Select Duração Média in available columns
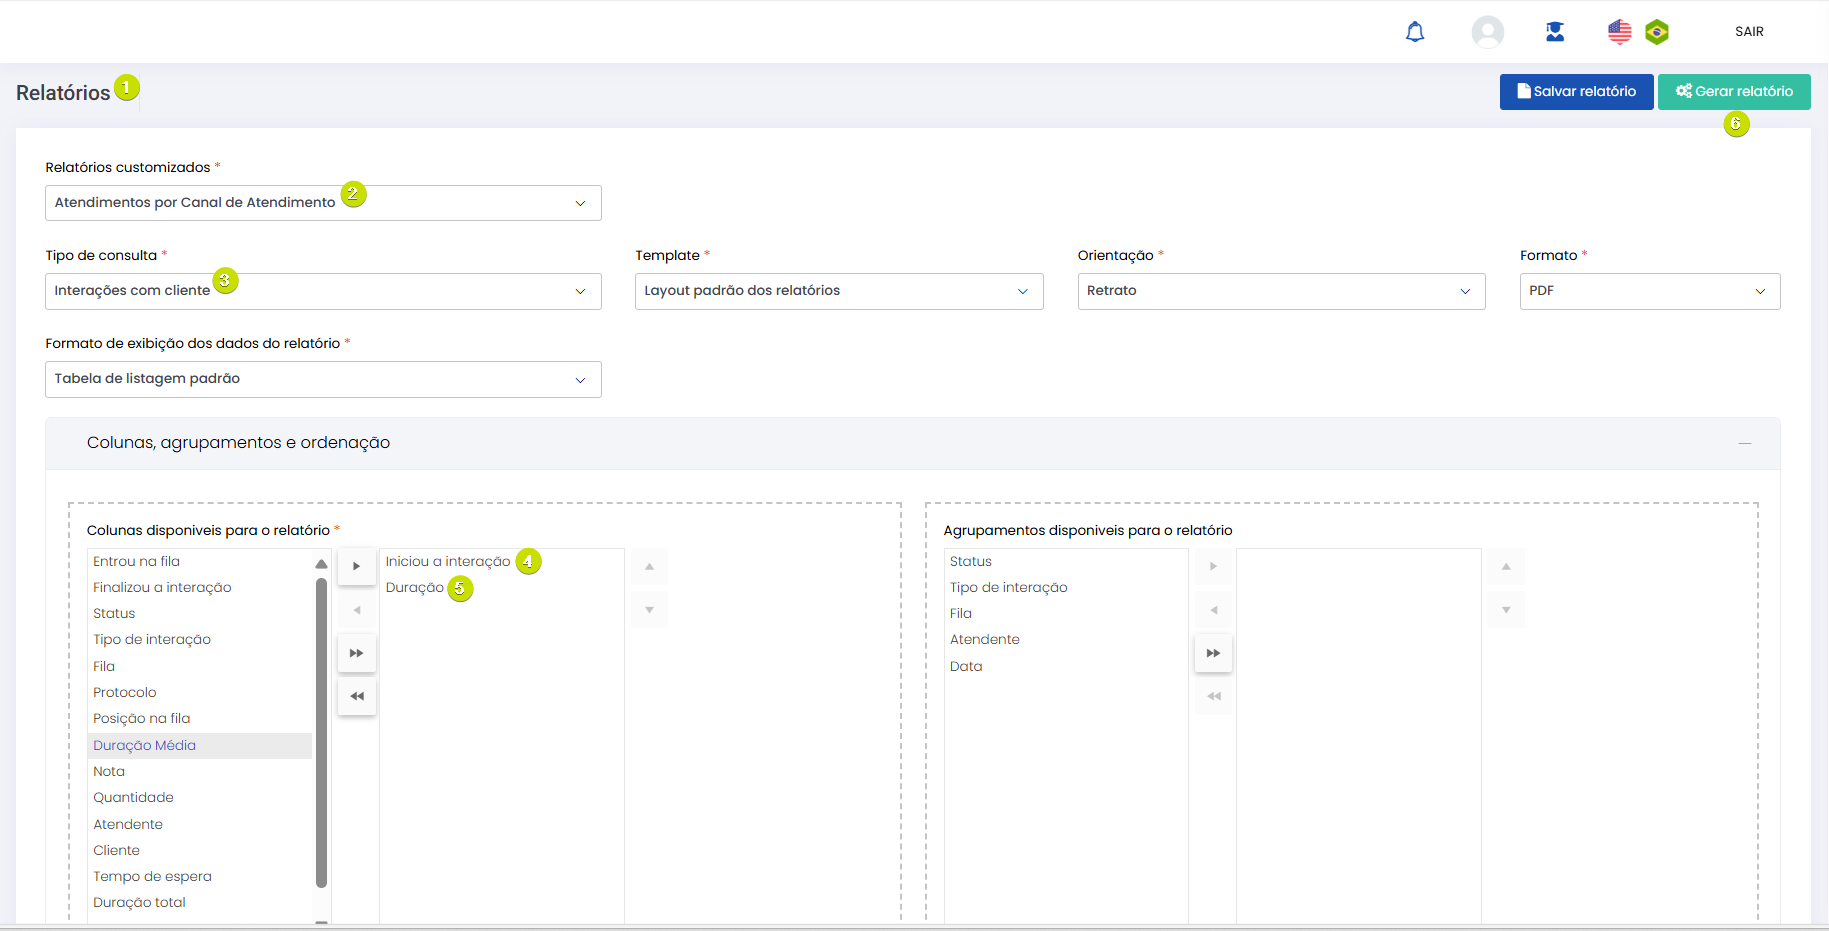Viewport: 1829px width, 931px height. (x=145, y=745)
